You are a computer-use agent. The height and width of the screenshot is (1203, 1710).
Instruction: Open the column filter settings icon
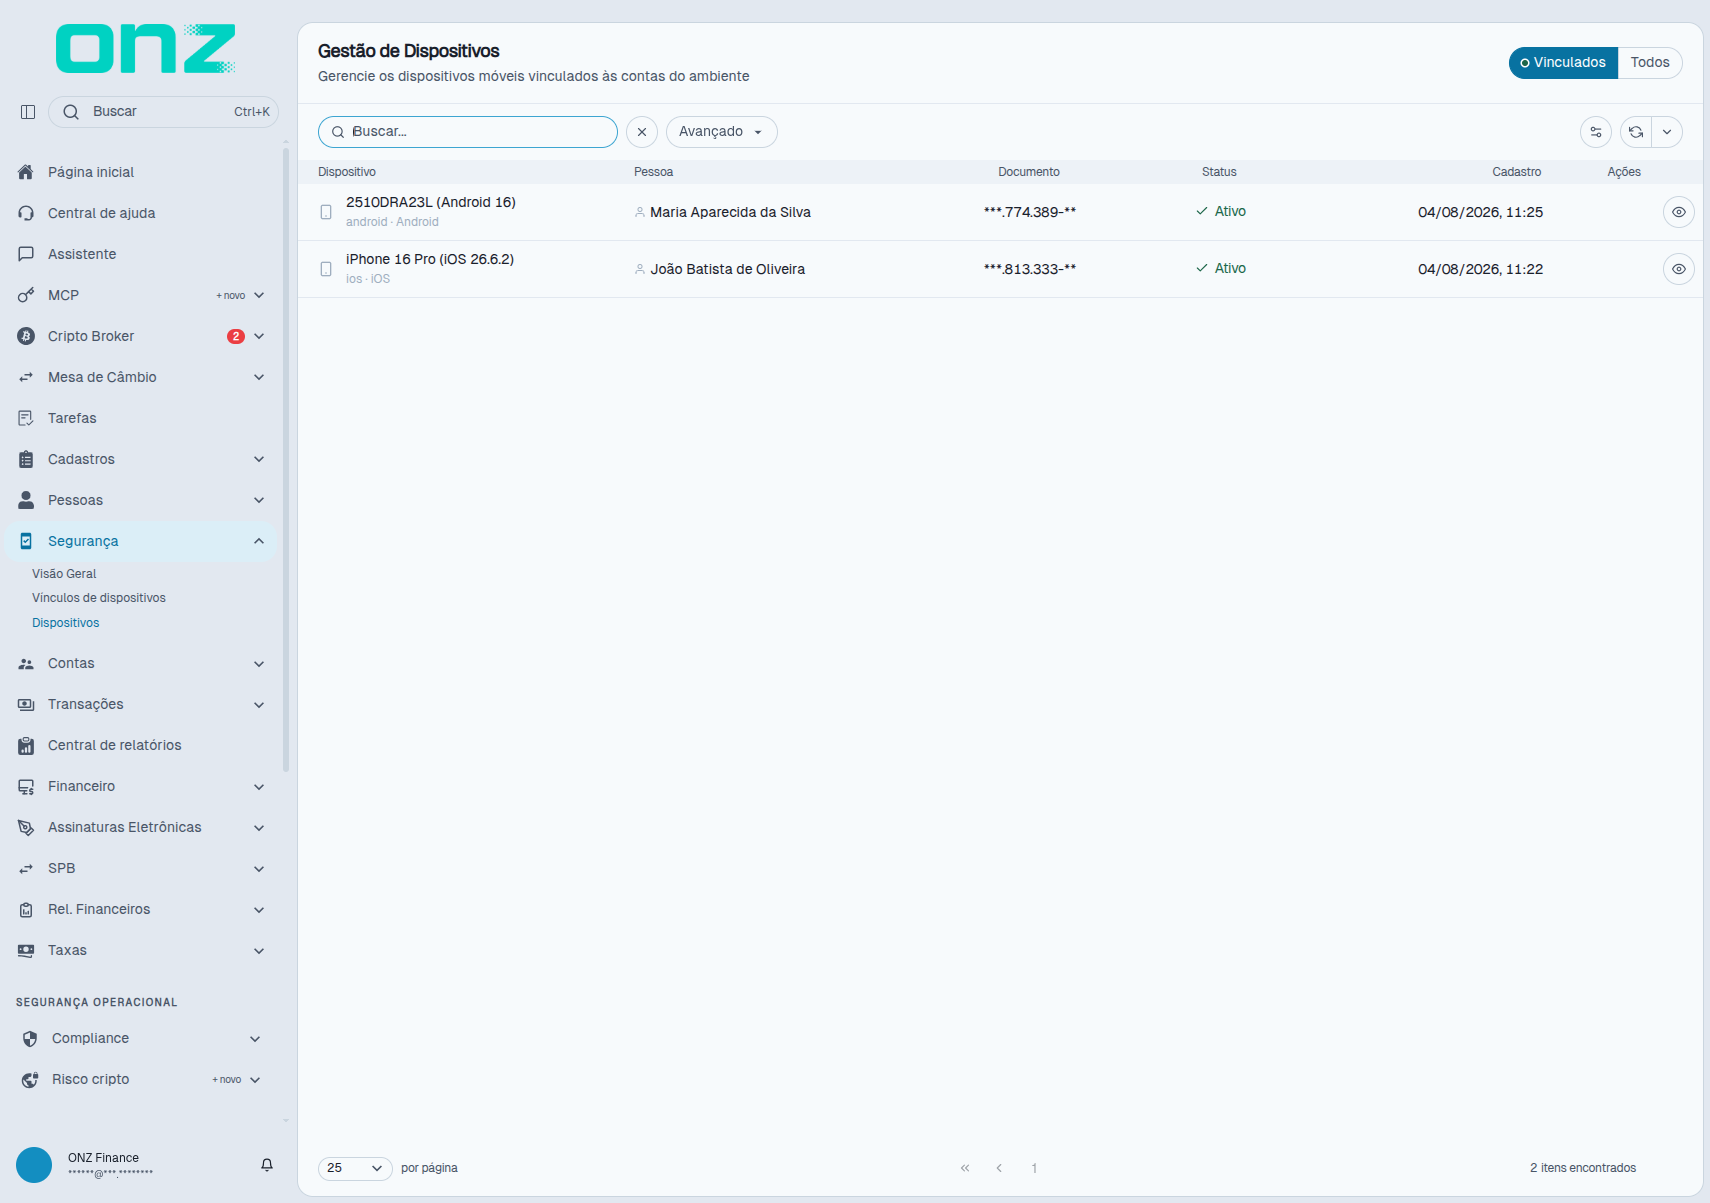(x=1596, y=132)
